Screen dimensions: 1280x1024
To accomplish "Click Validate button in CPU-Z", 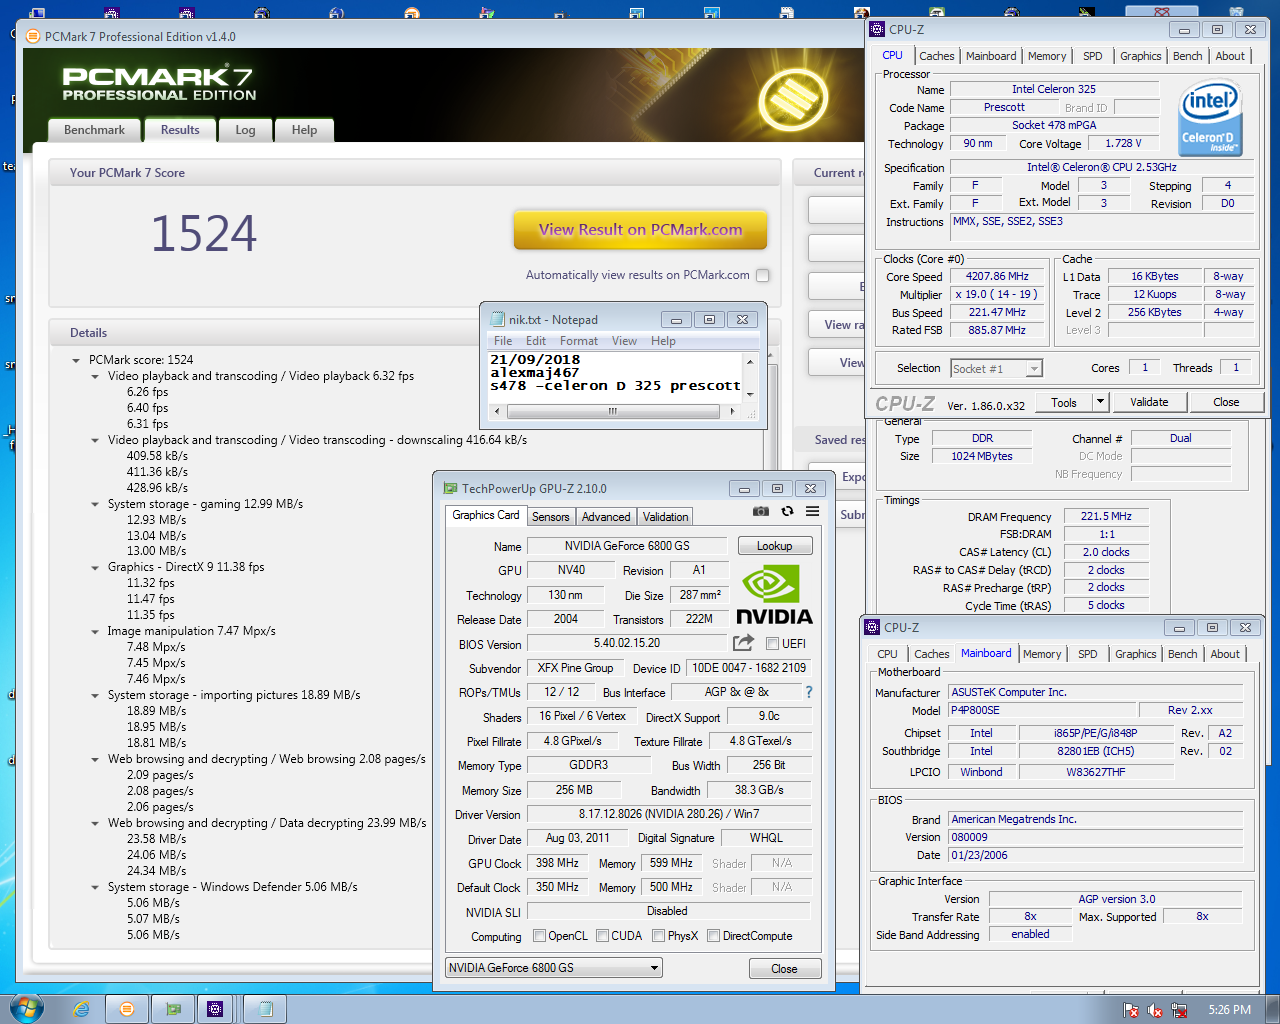I will [1149, 402].
